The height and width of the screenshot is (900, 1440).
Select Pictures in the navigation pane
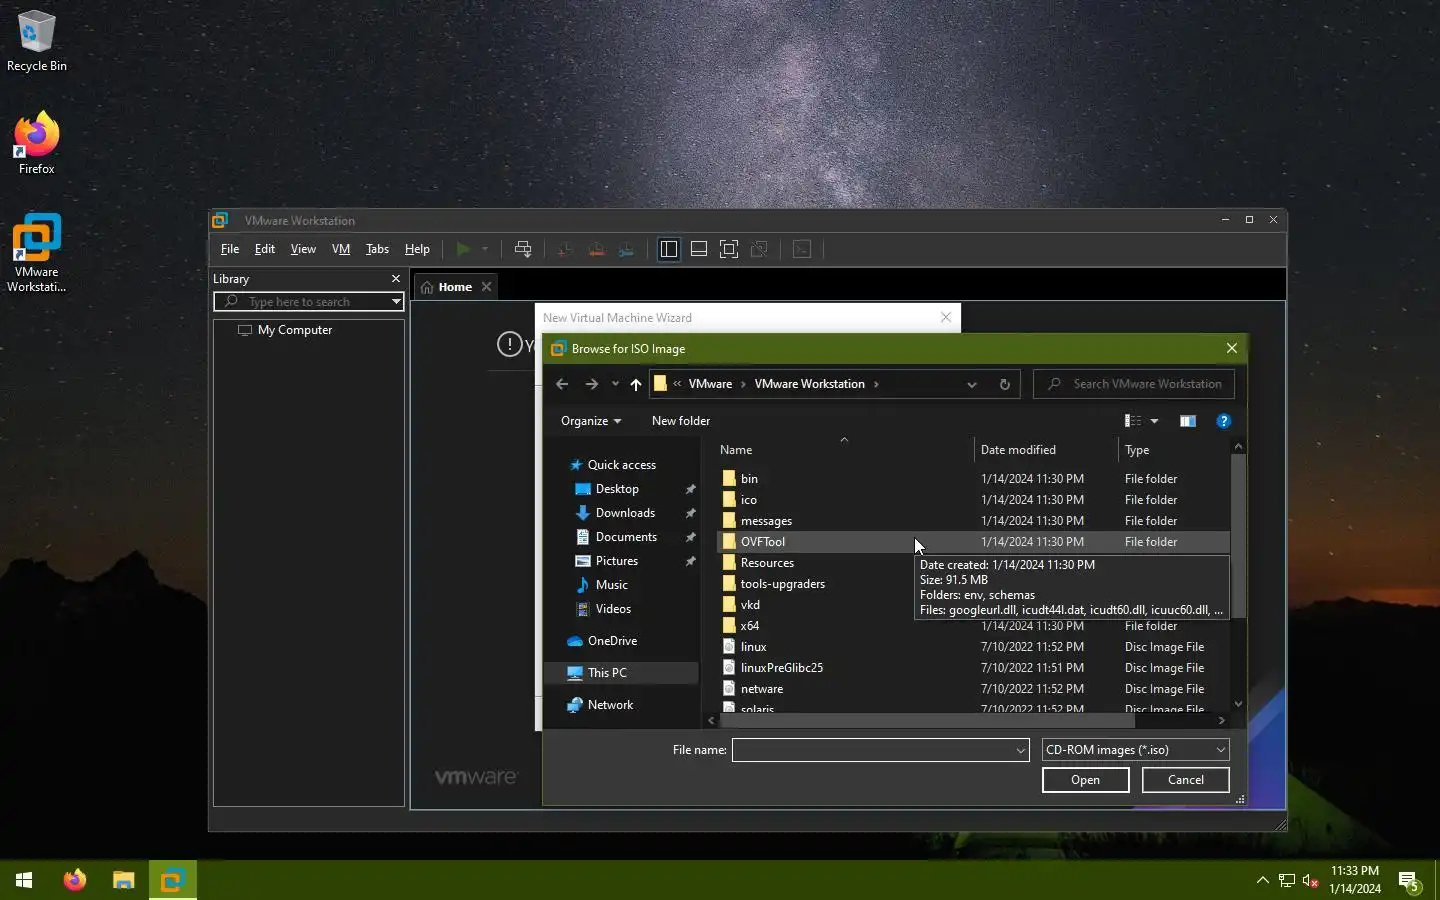pyautogui.click(x=607, y=561)
